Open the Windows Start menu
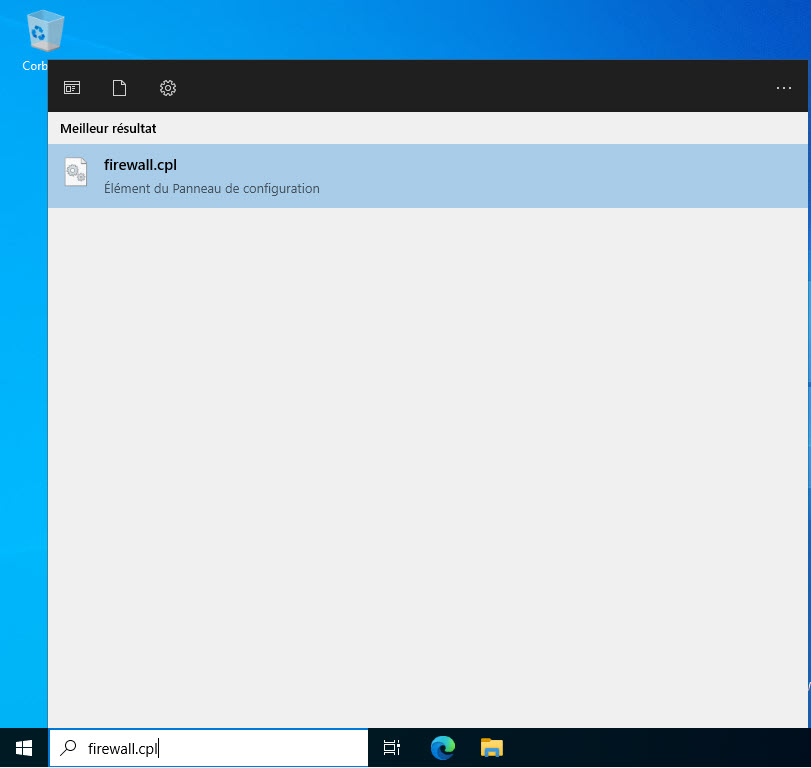 click(24, 748)
